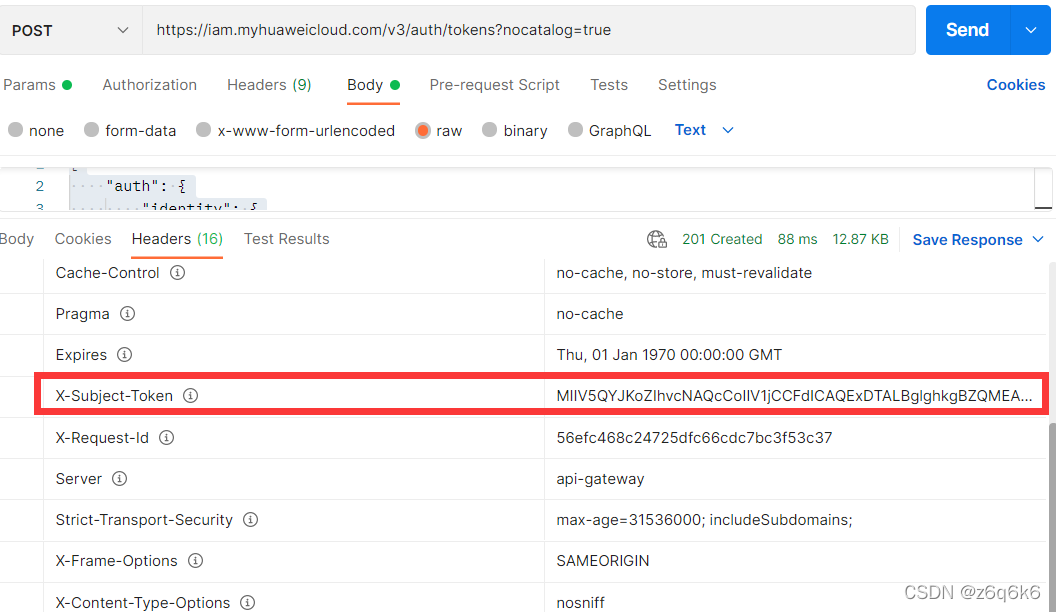Open the Text format dropdown

[704, 130]
